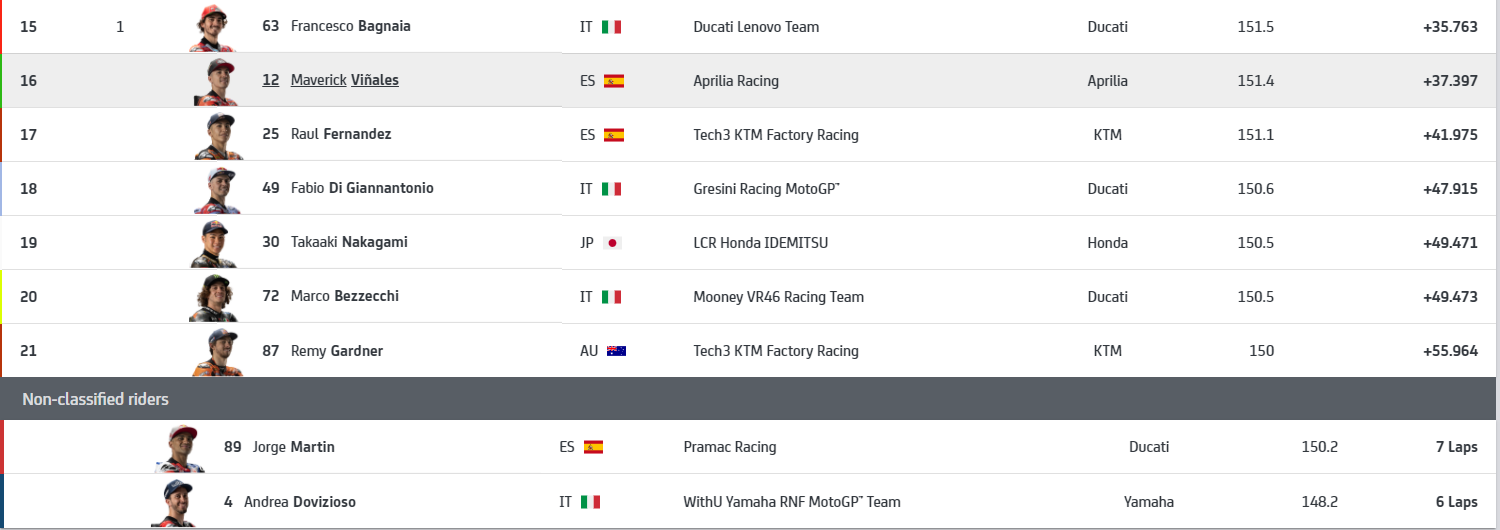Open Maverick Viñales rider profile link
This screenshot has height=530, width=1500.
(x=344, y=80)
